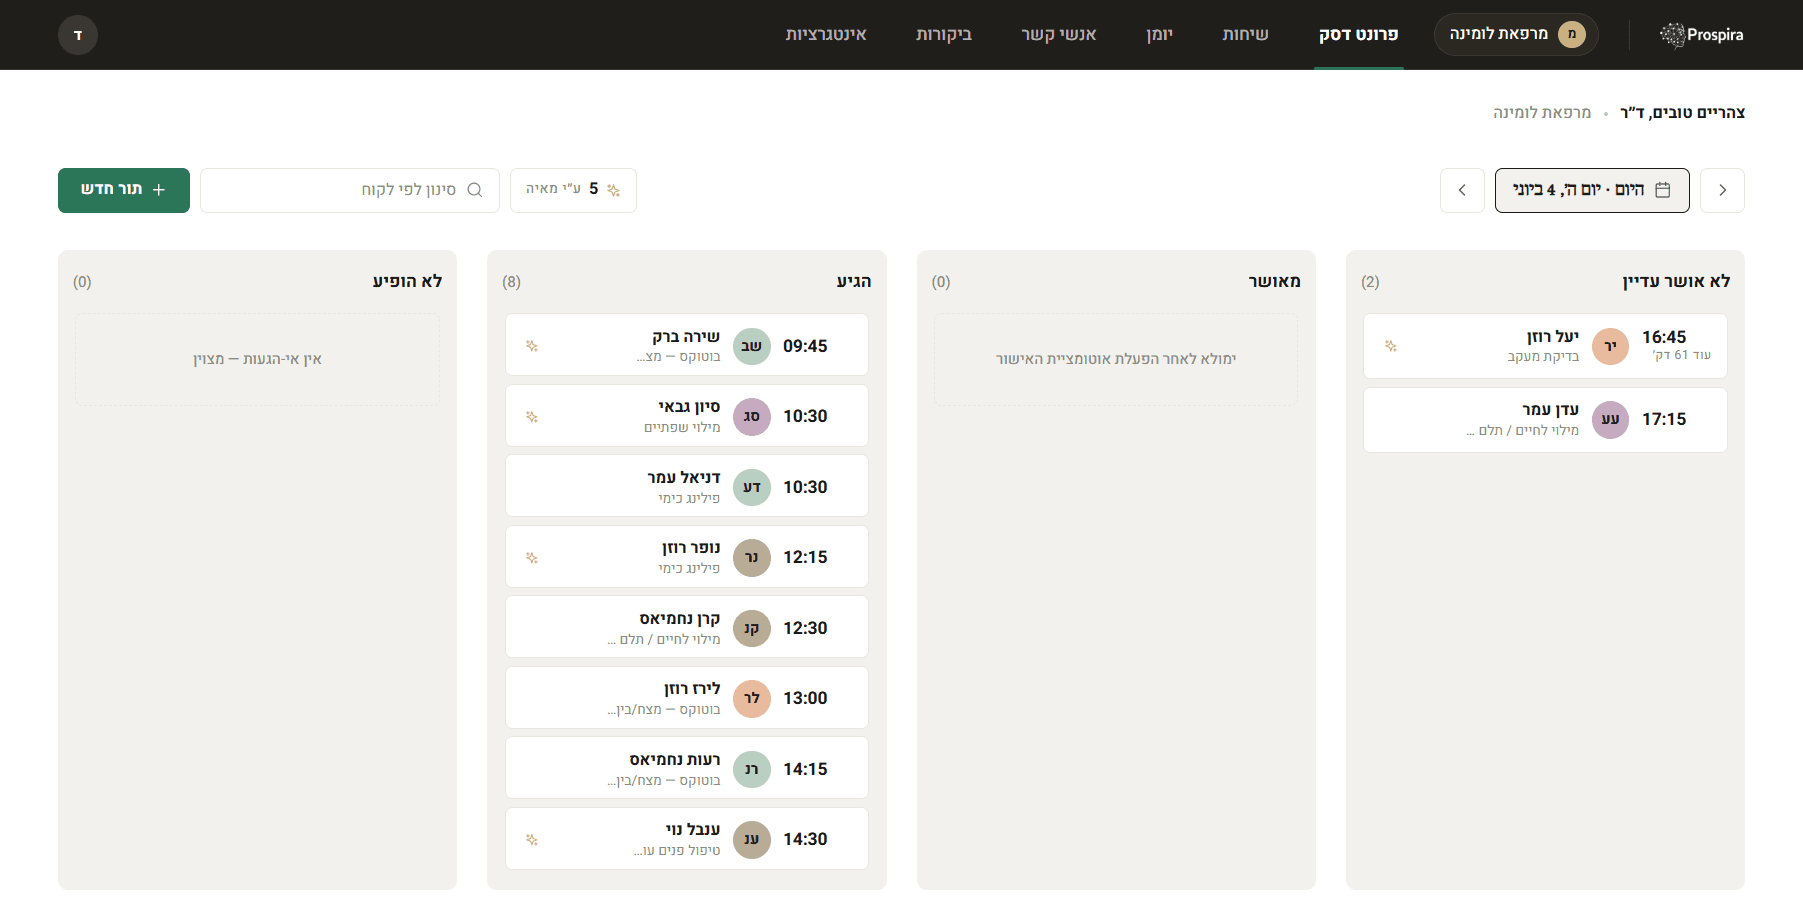The height and width of the screenshot is (920, 1803).
Task: Click the עע avatar of עדן עמר
Action: (1610, 420)
